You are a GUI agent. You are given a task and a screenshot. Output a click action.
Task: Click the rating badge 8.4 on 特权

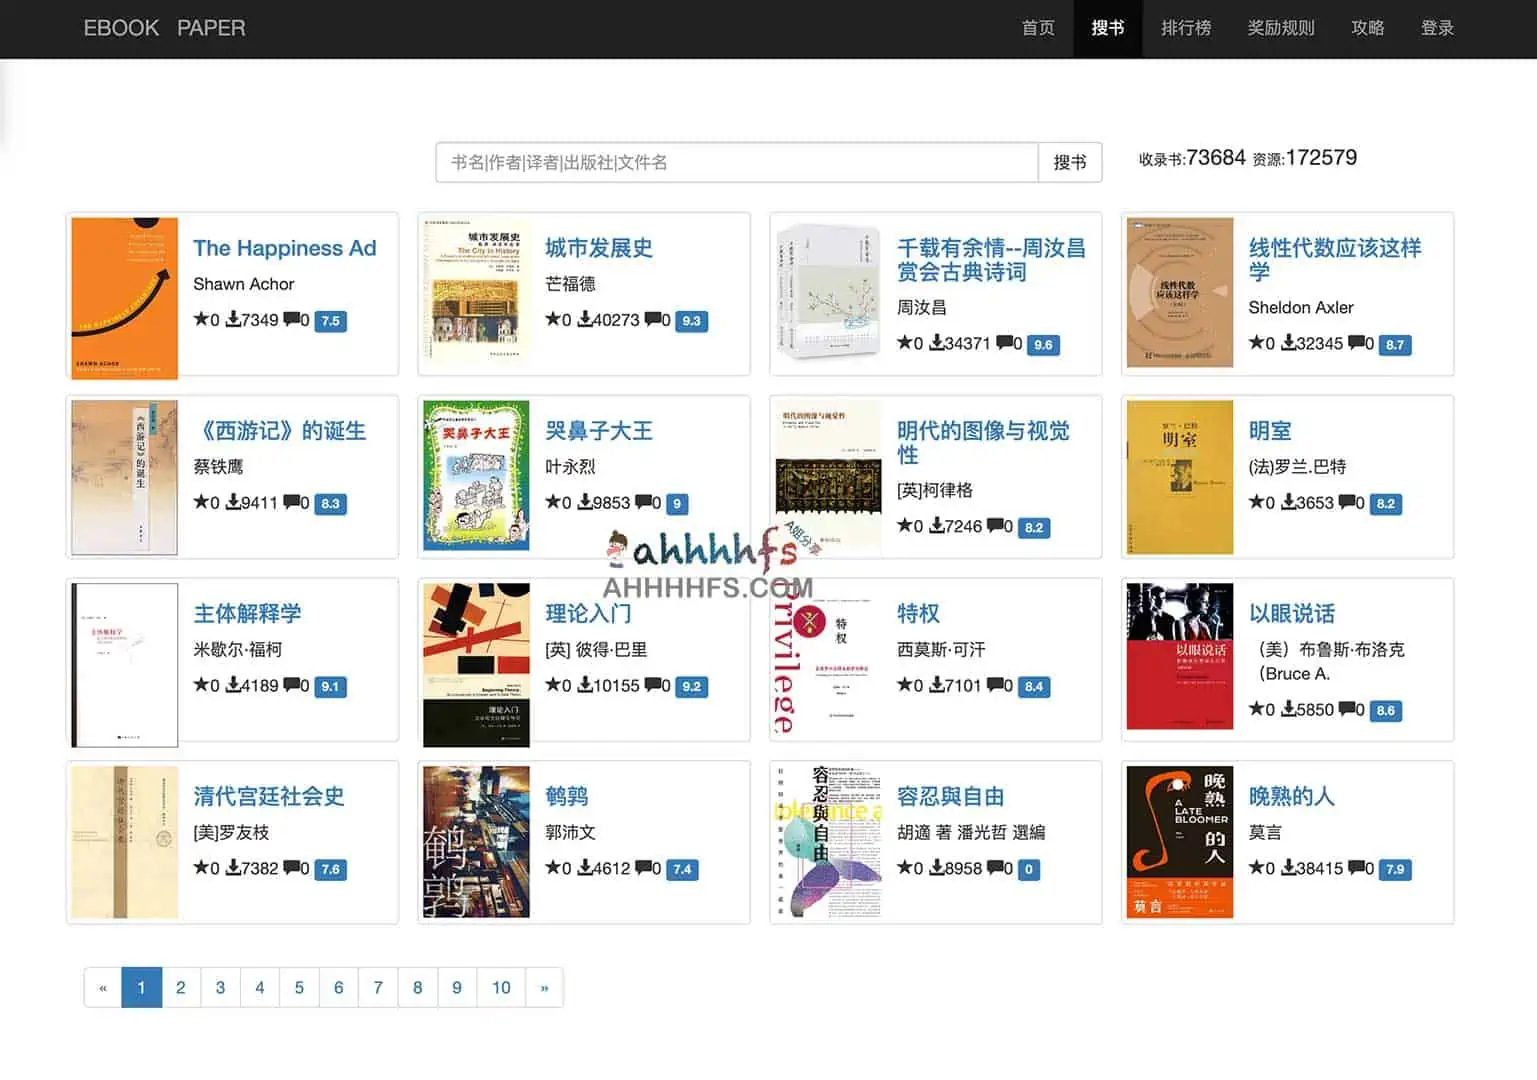point(1034,687)
